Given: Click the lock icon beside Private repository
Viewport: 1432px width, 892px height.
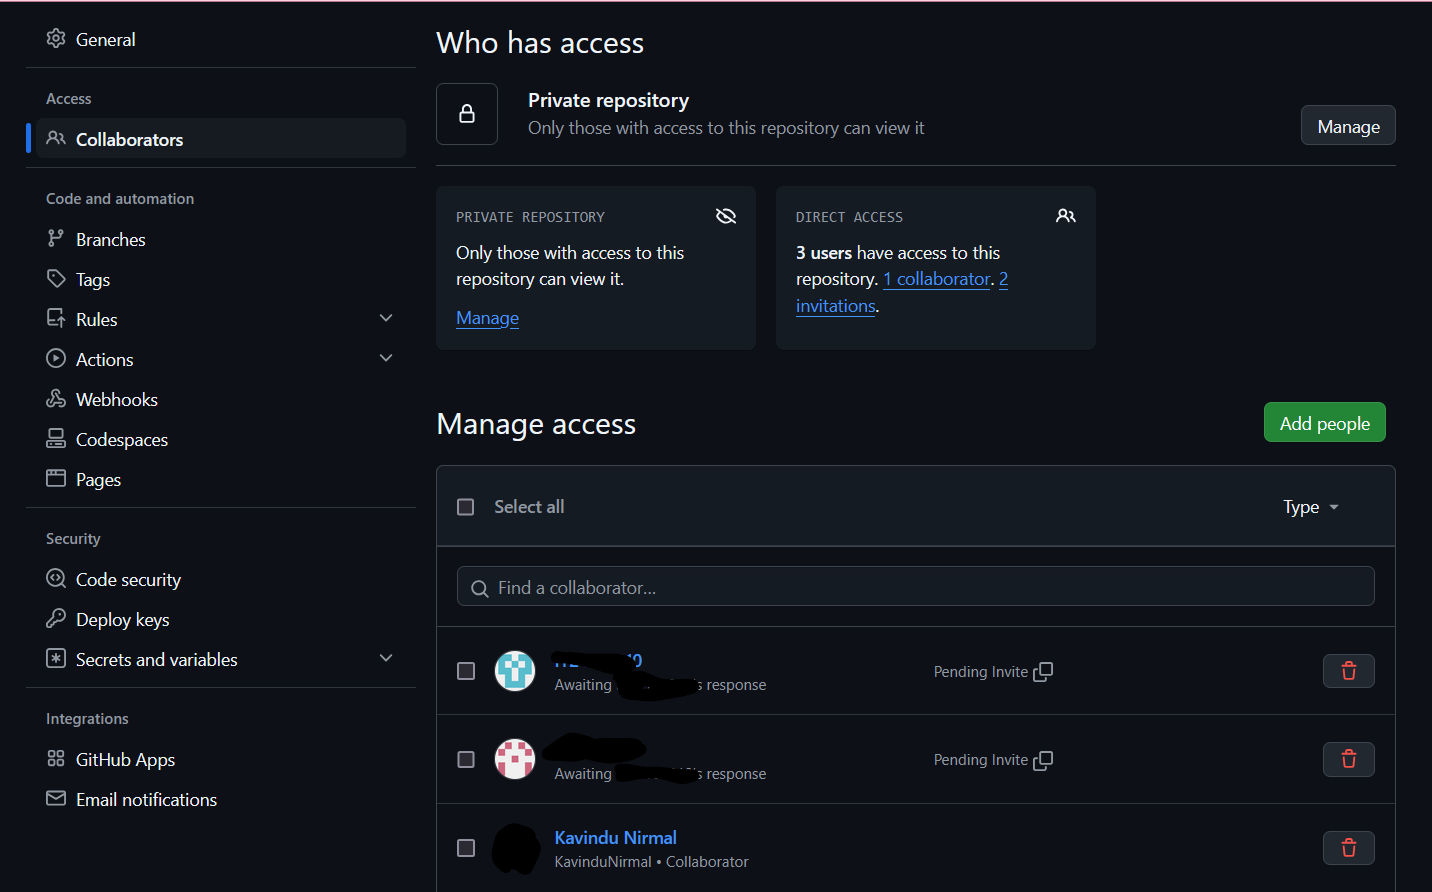Looking at the screenshot, I should (467, 114).
